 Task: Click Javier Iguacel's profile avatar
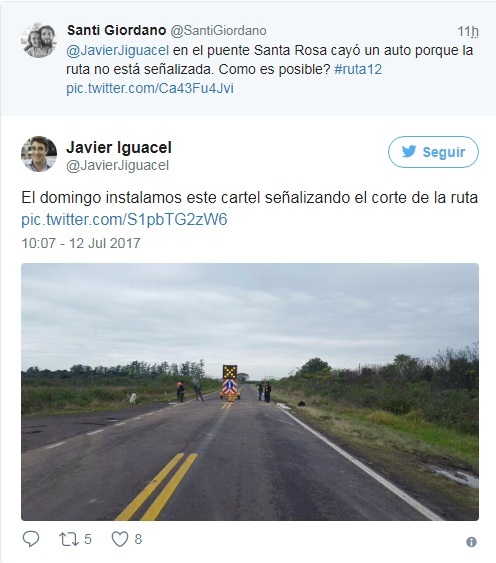tap(39, 154)
